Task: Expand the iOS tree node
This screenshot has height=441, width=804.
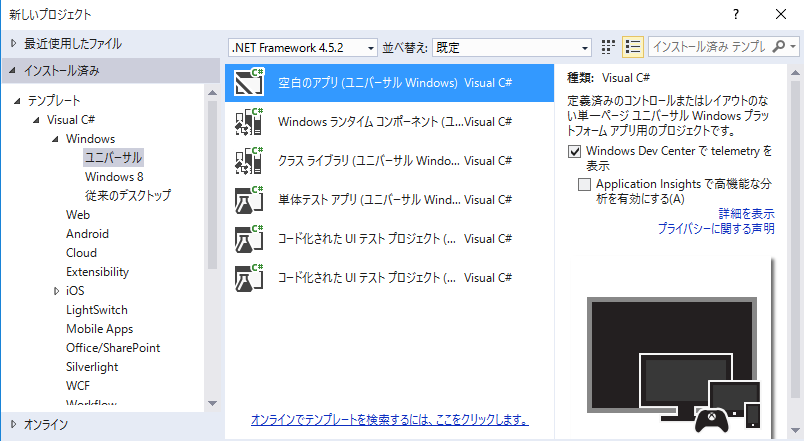Action: click(56, 291)
